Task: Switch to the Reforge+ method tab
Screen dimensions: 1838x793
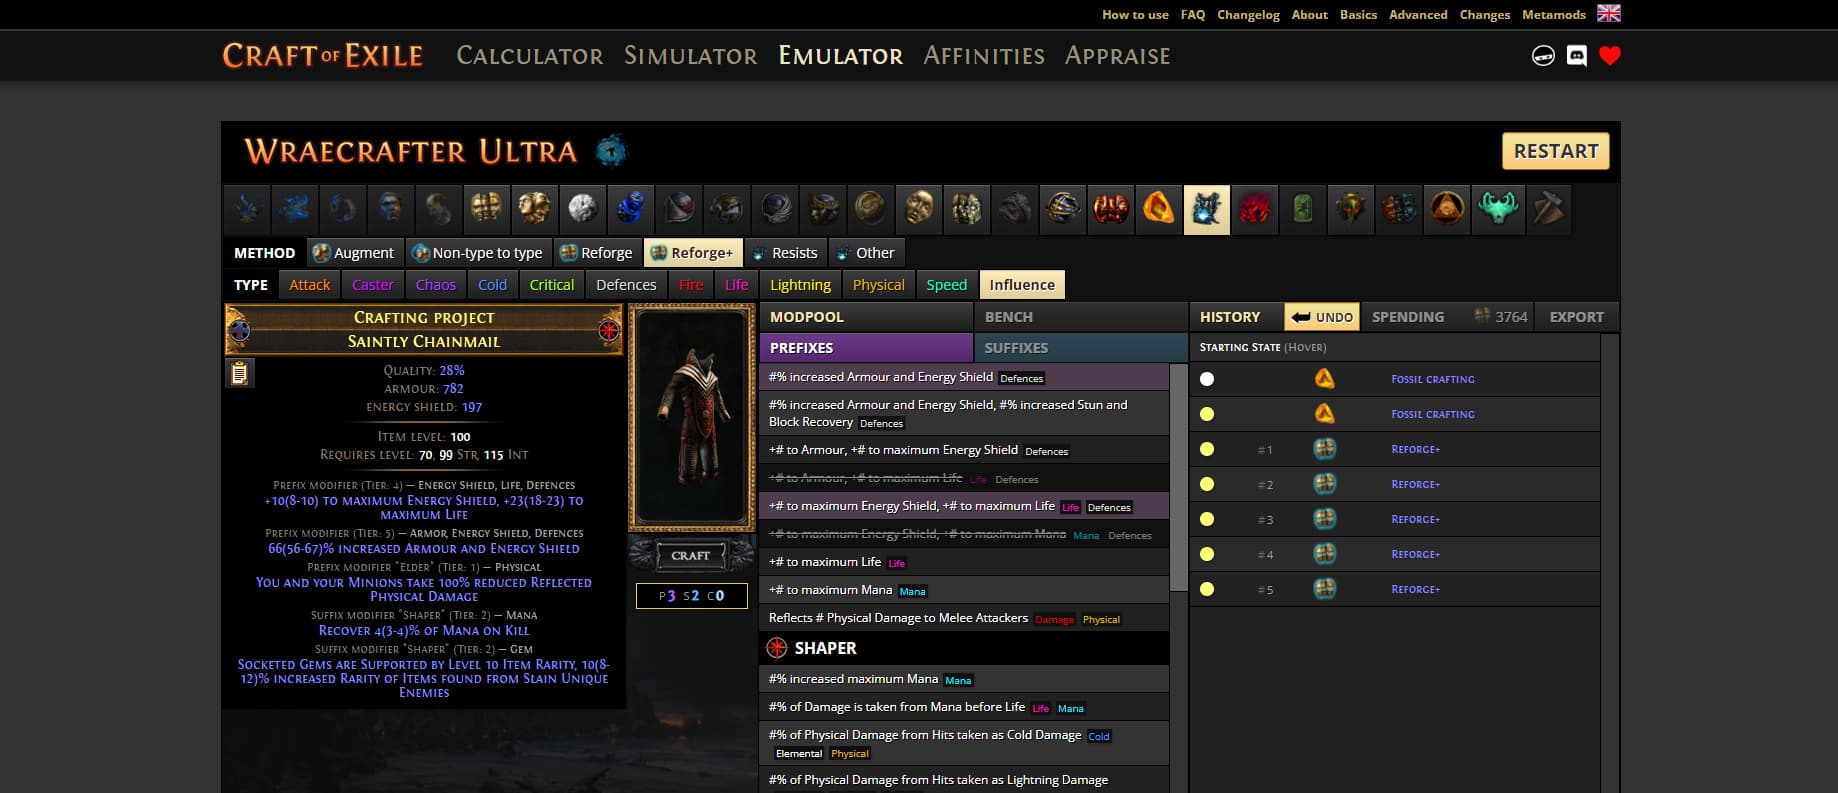Action: [692, 253]
